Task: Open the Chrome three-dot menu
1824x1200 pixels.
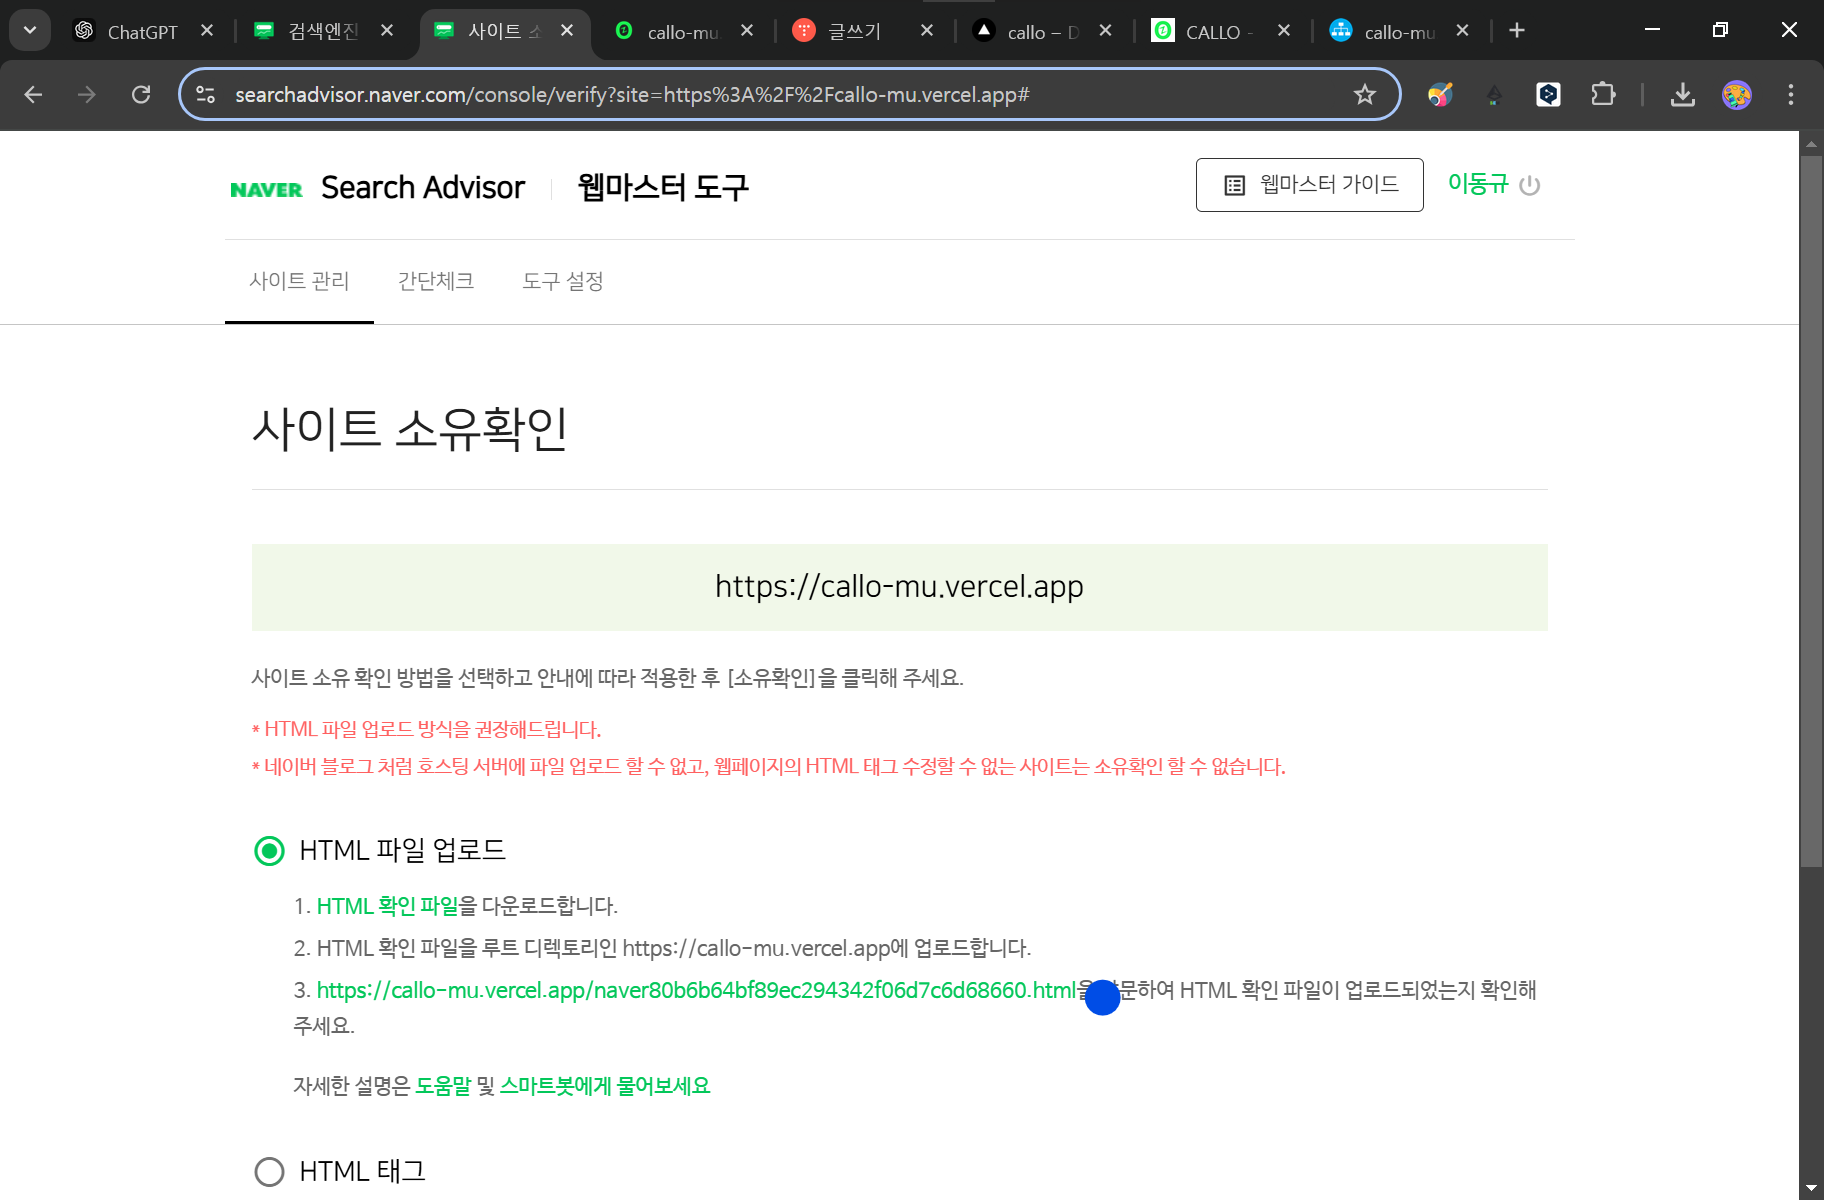Action: tap(1791, 95)
